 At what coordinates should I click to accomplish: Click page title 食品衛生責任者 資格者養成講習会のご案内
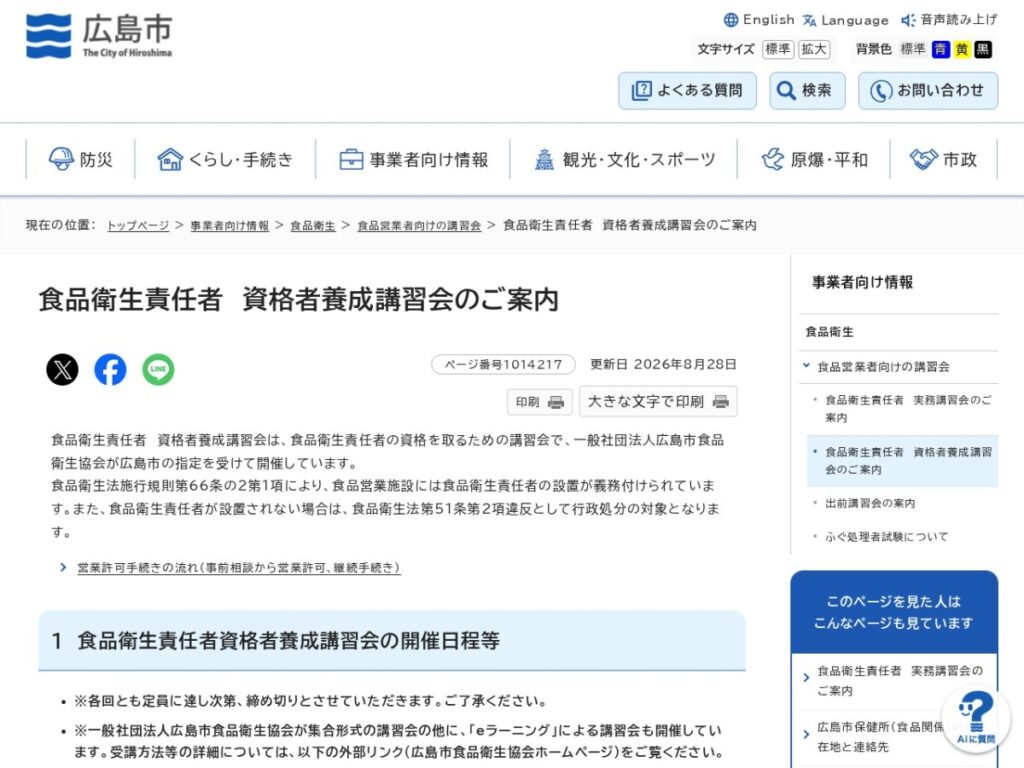pos(298,300)
